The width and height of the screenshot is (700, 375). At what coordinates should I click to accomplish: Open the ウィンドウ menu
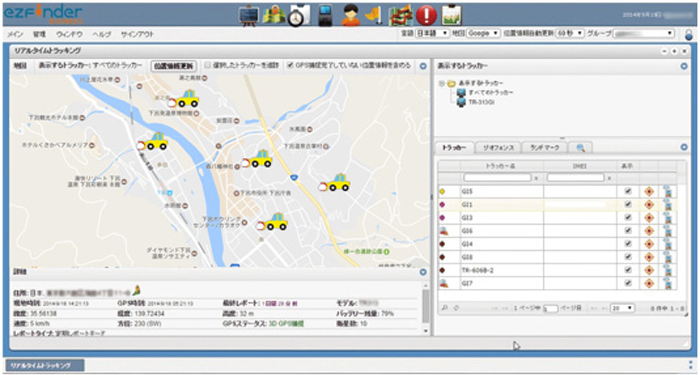click(x=69, y=34)
